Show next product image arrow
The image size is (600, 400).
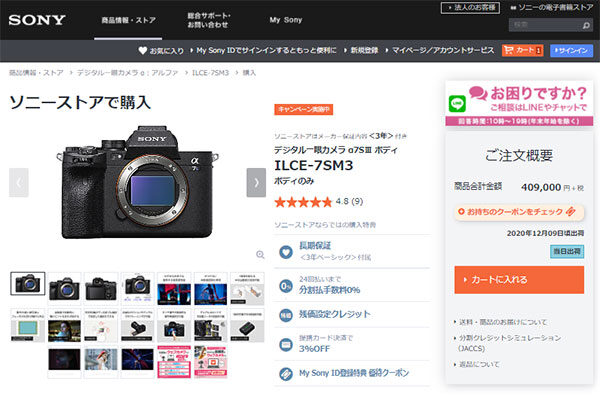pyautogui.click(x=256, y=183)
